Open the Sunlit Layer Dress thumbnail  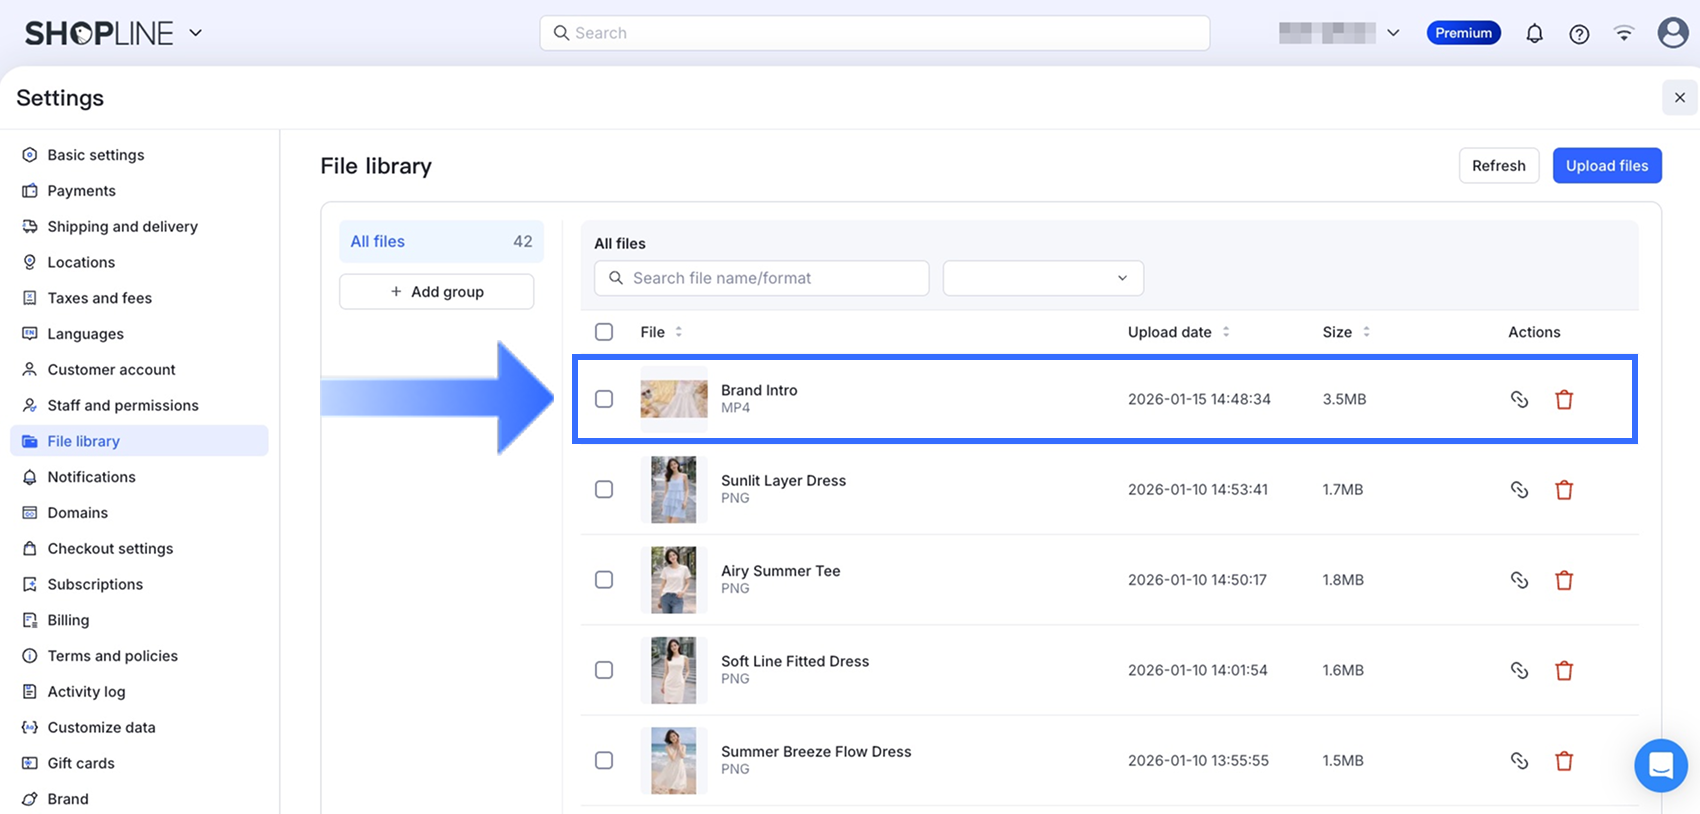pyautogui.click(x=674, y=490)
